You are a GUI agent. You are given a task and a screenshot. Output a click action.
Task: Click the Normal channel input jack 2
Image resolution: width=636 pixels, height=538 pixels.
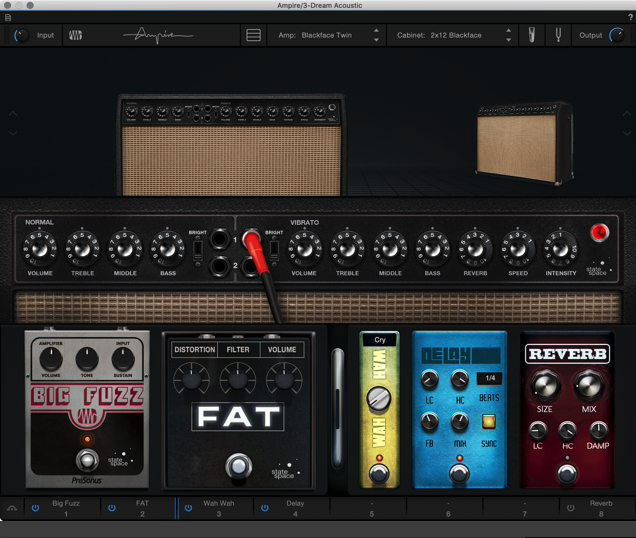[x=219, y=266]
